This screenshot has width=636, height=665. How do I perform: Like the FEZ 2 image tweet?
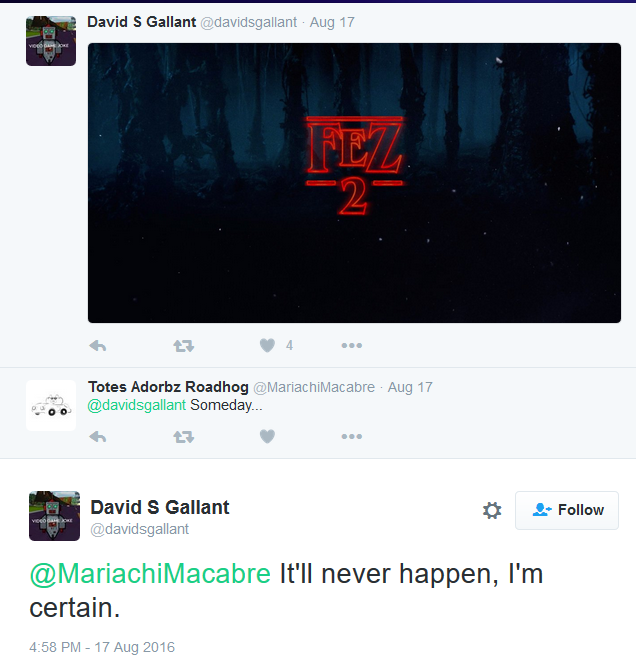click(268, 346)
